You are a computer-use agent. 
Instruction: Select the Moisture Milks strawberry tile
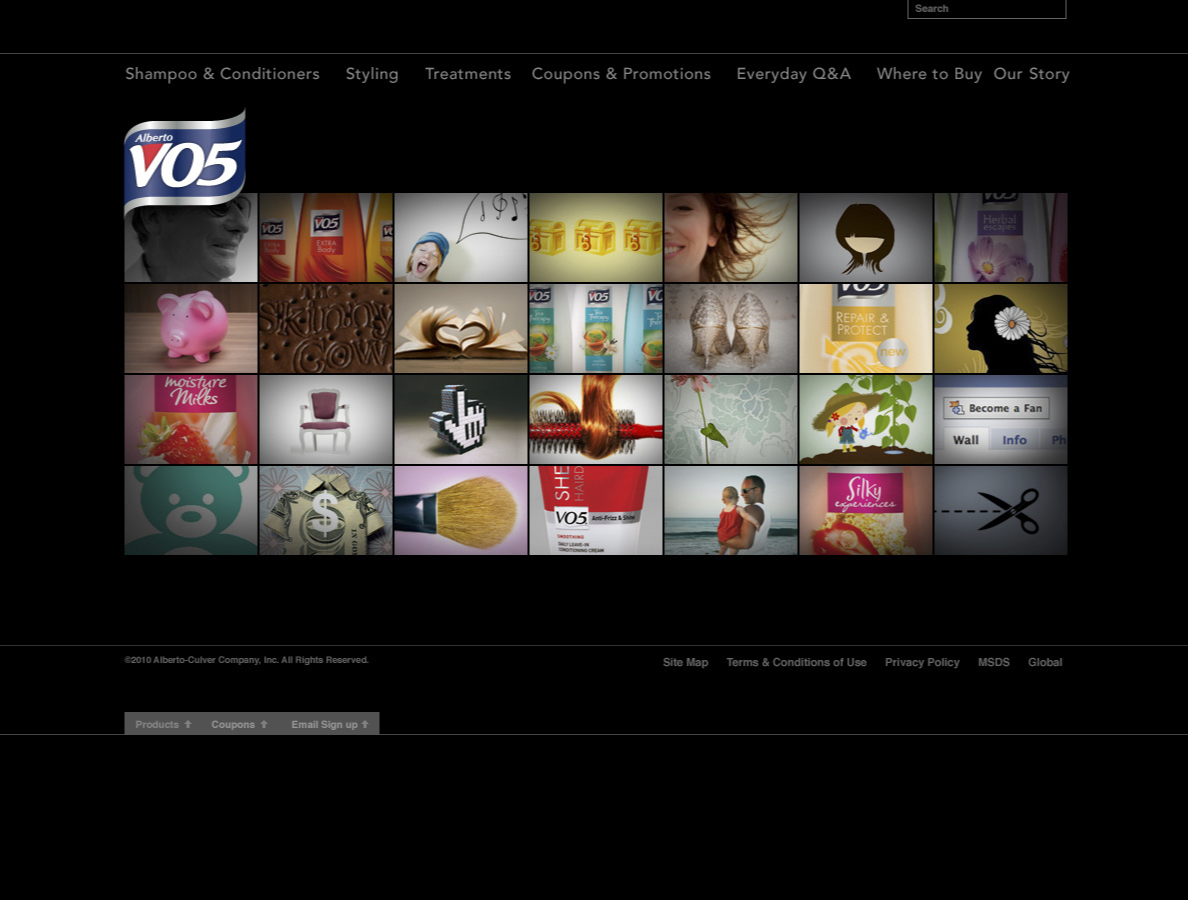[x=191, y=420]
